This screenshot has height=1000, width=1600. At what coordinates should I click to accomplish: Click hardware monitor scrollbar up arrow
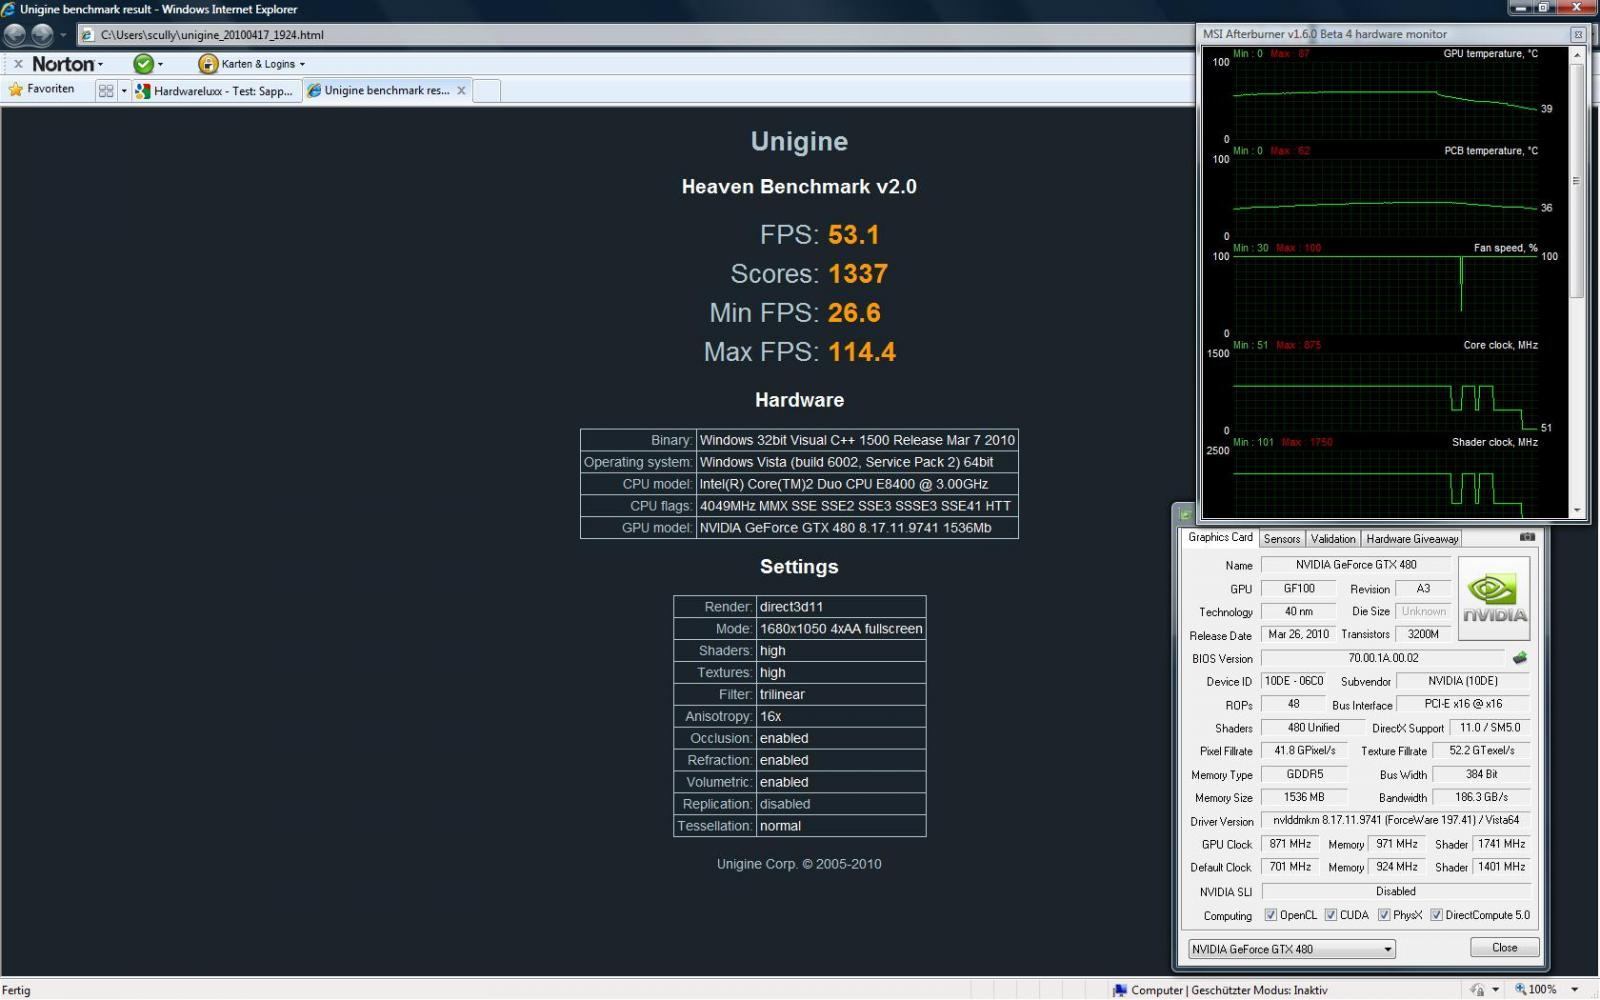click(1578, 55)
